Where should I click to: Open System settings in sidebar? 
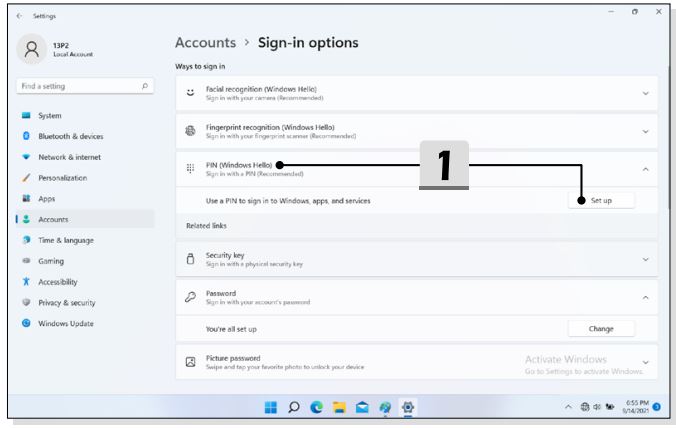[50, 116]
